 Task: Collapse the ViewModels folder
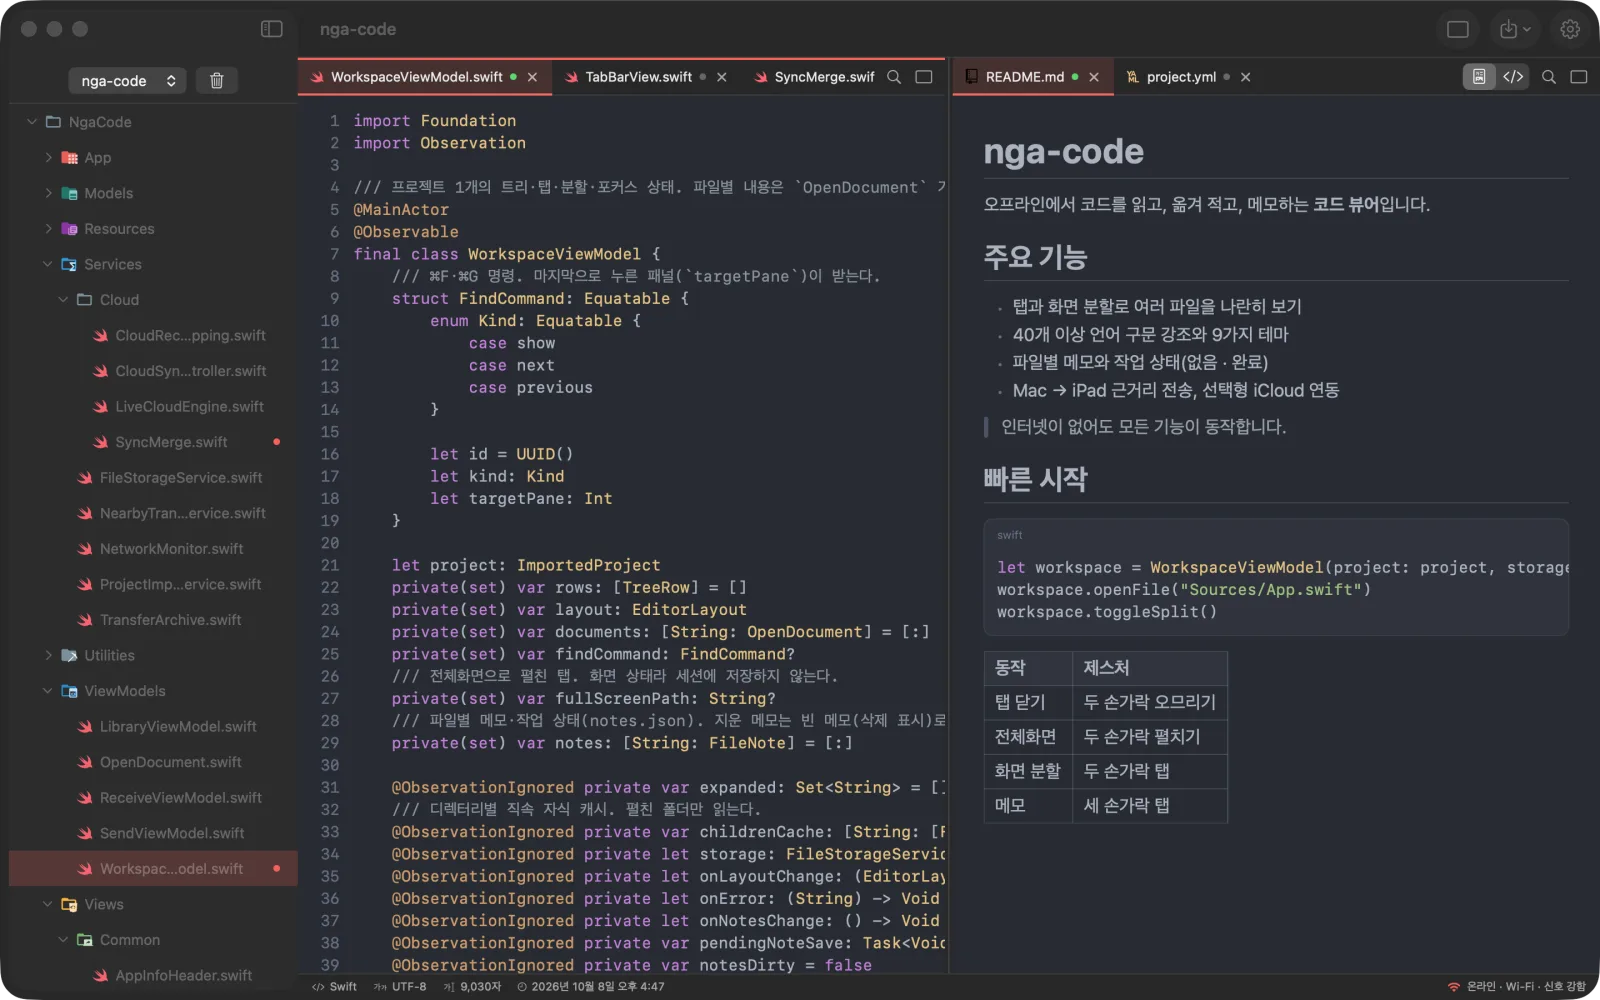tap(48, 691)
